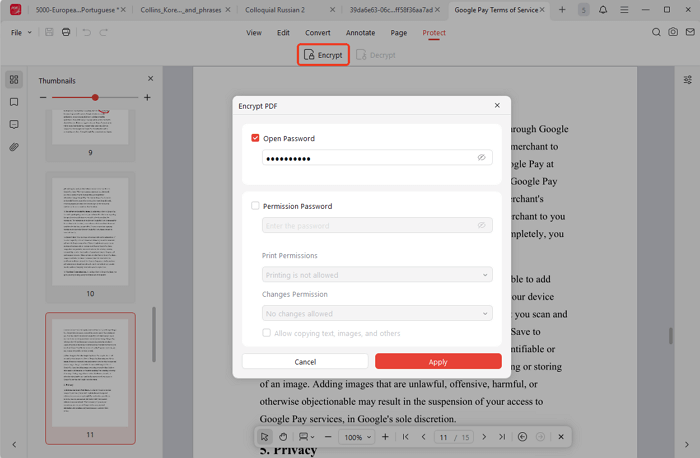Expand the Changes Permission dropdown

click(x=377, y=314)
